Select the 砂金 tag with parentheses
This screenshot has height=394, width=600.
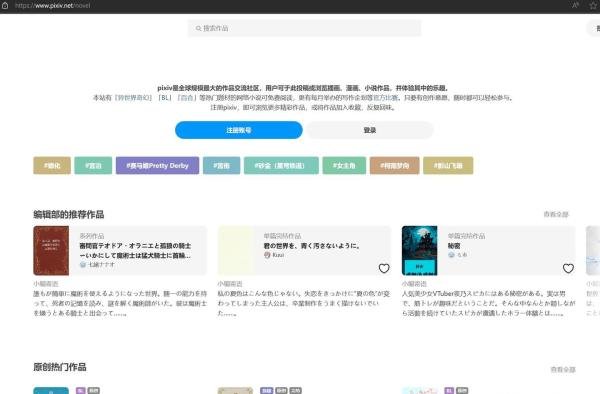(281, 166)
